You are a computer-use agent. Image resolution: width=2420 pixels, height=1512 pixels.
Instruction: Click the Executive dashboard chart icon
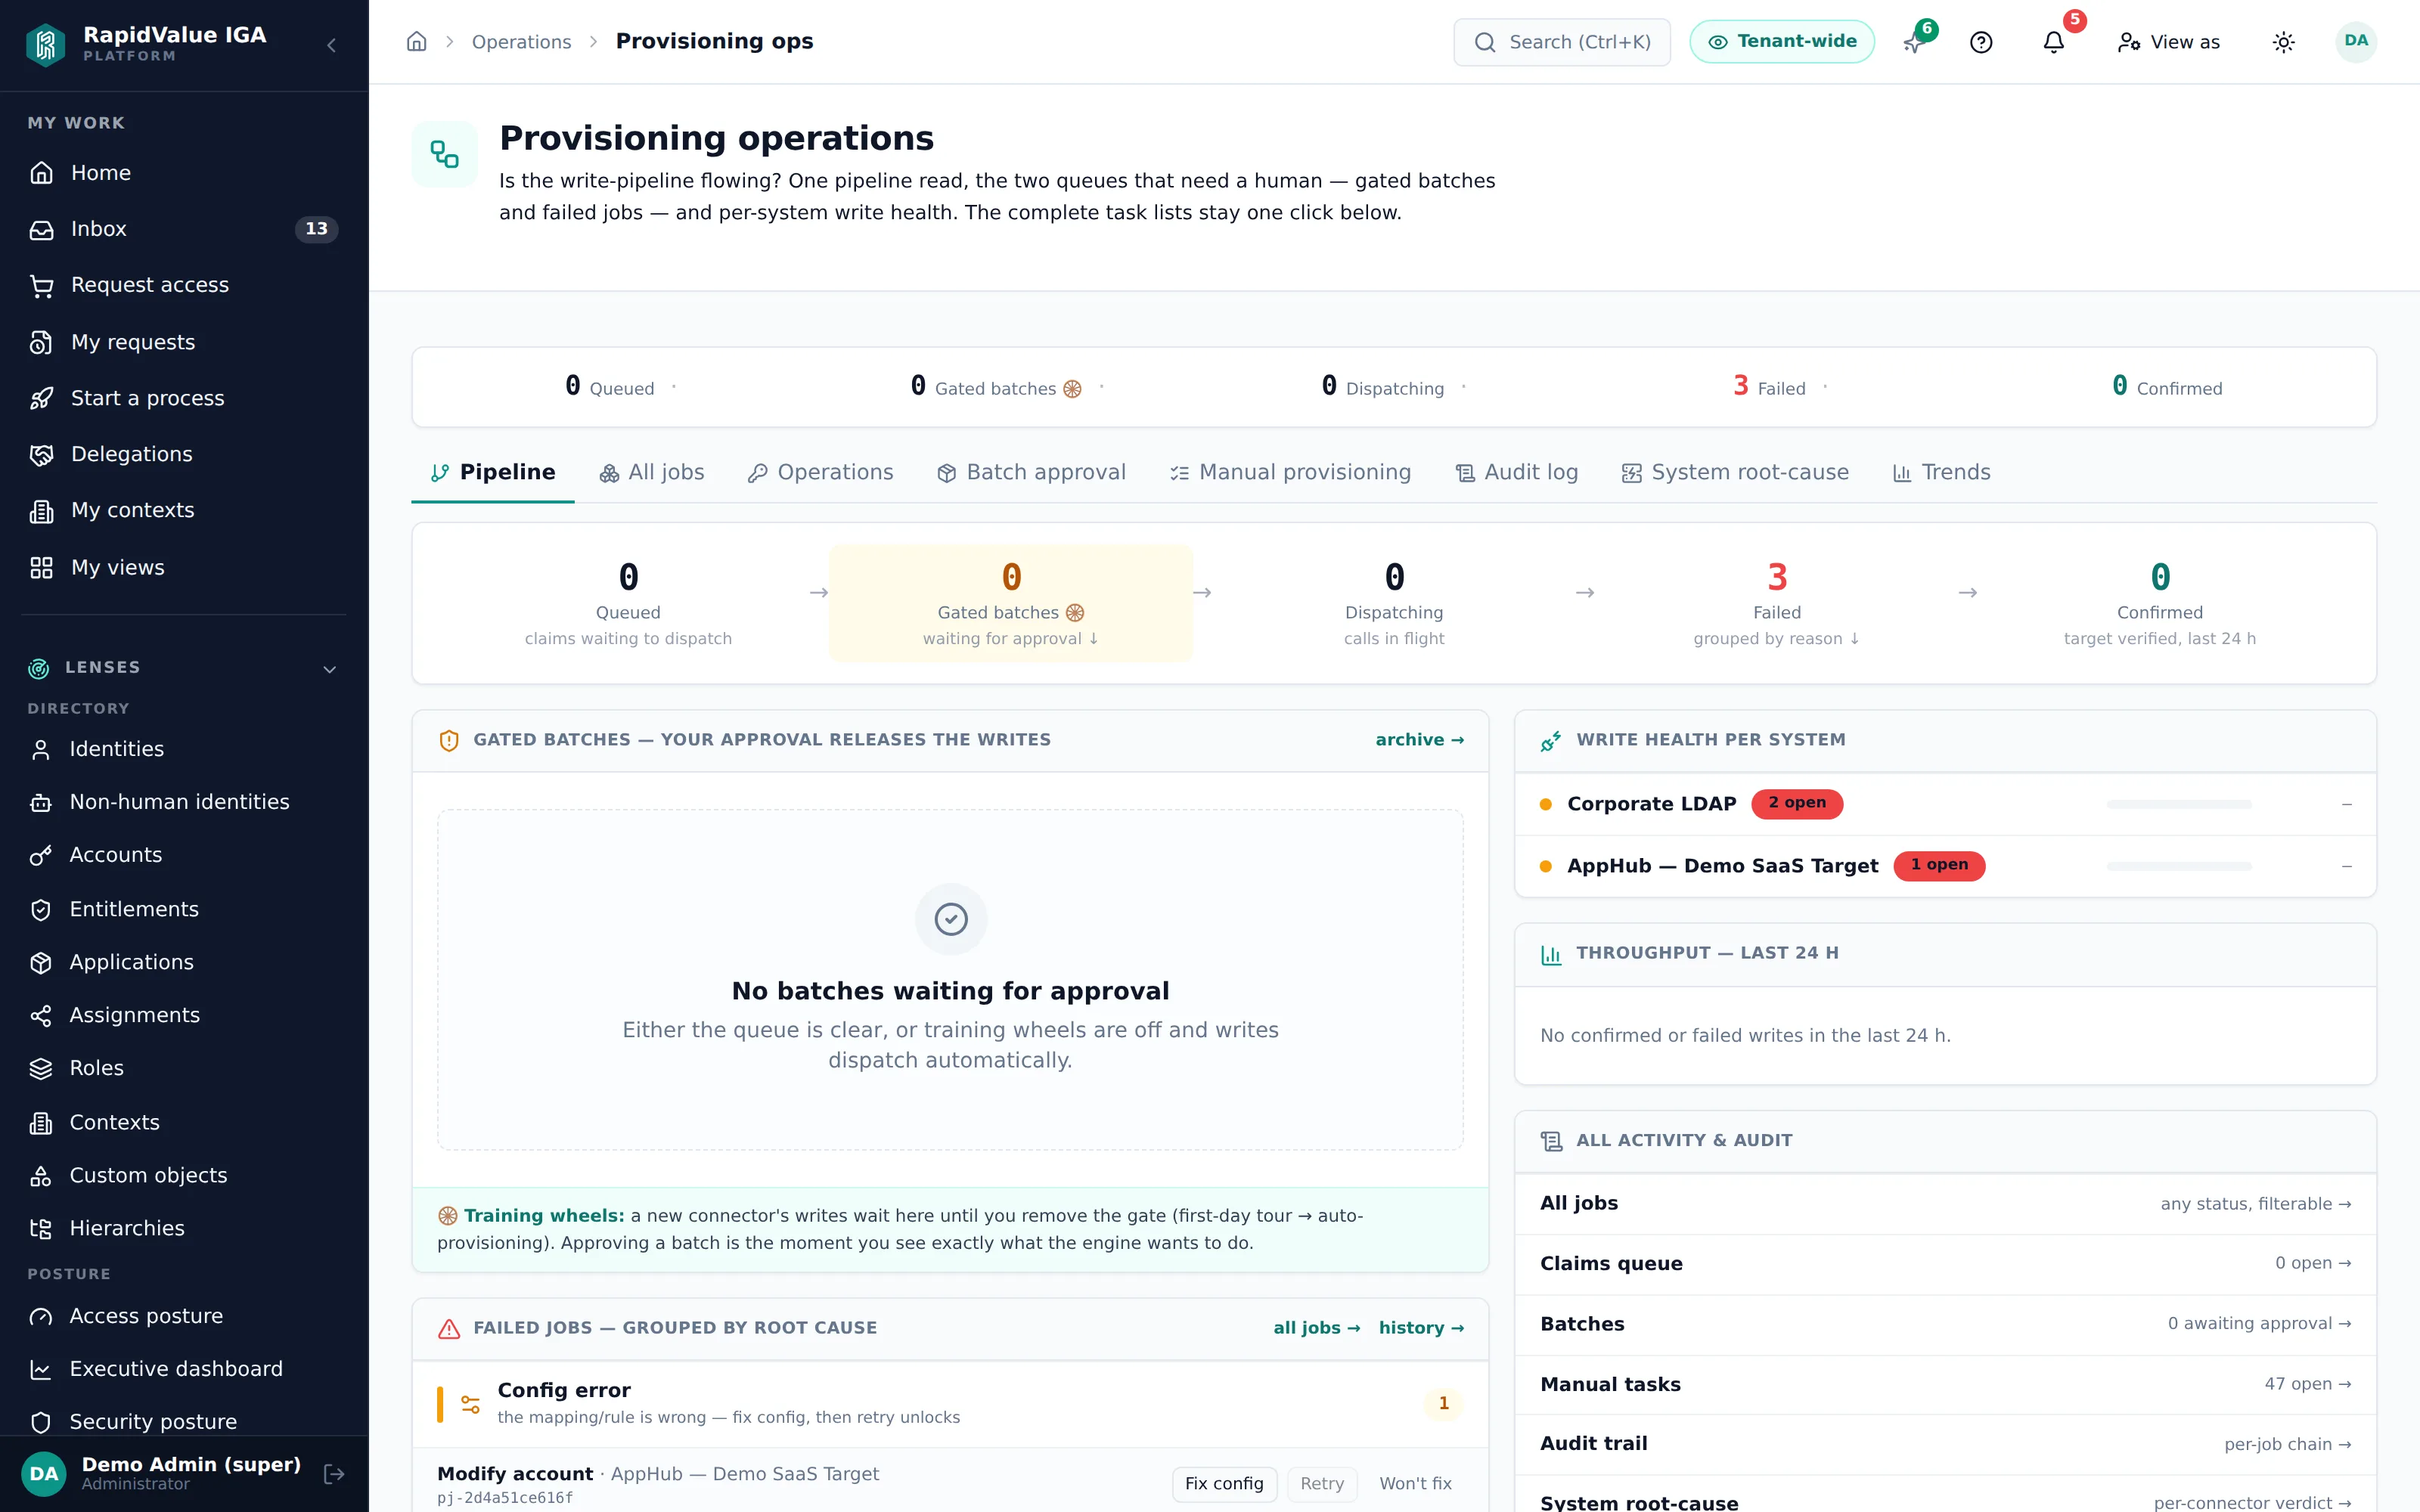tap(40, 1369)
